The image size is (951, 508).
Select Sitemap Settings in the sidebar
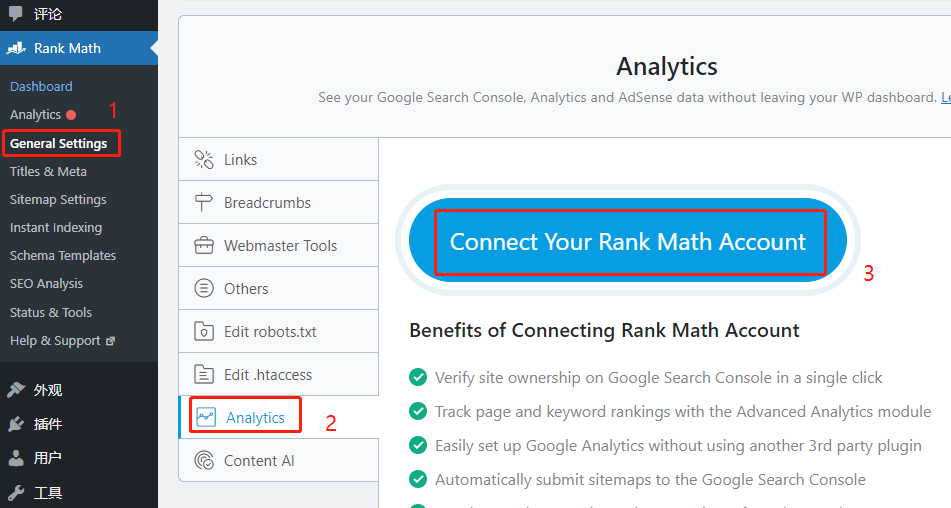(x=58, y=200)
